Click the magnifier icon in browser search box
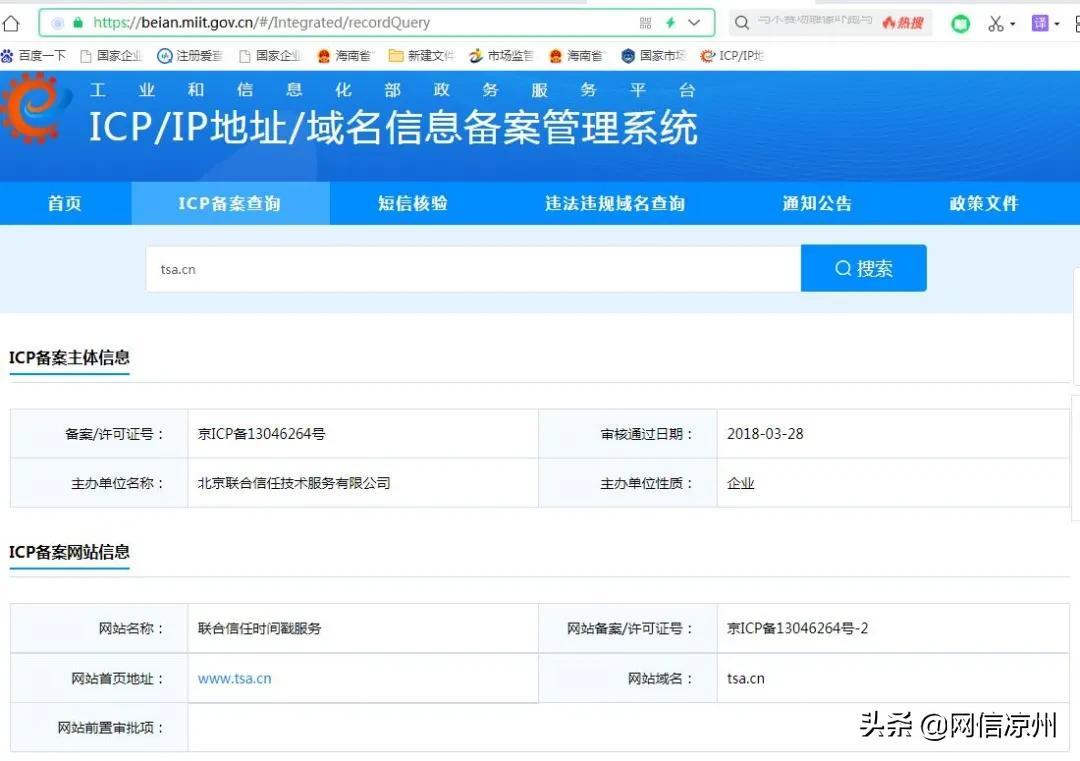The height and width of the screenshot is (761, 1080). [742, 23]
